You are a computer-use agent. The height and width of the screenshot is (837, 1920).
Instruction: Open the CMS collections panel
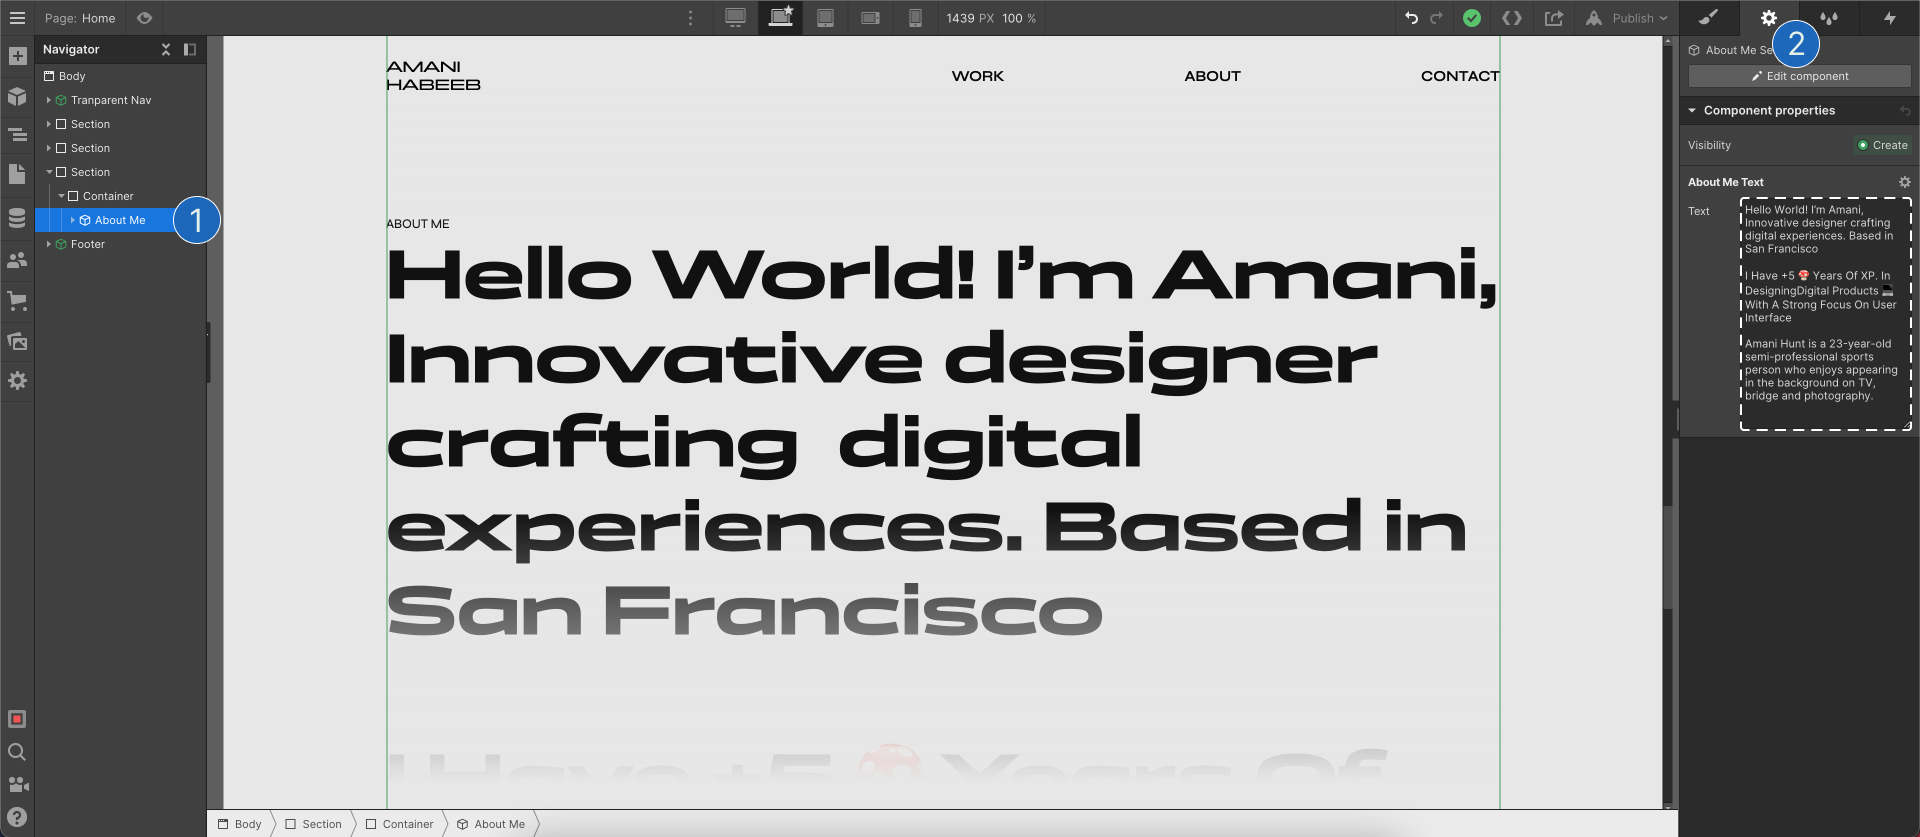point(17,218)
